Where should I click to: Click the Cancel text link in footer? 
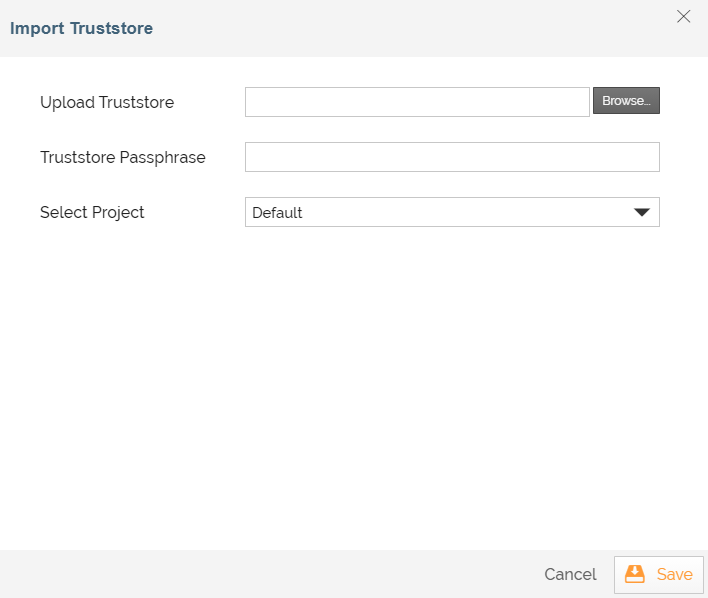pos(570,574)
